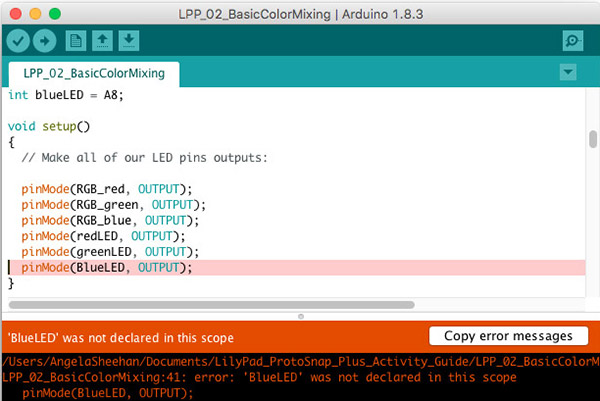Click the void setup() line in editor
This screenshot has height=401, width=600.
[49, 126]
